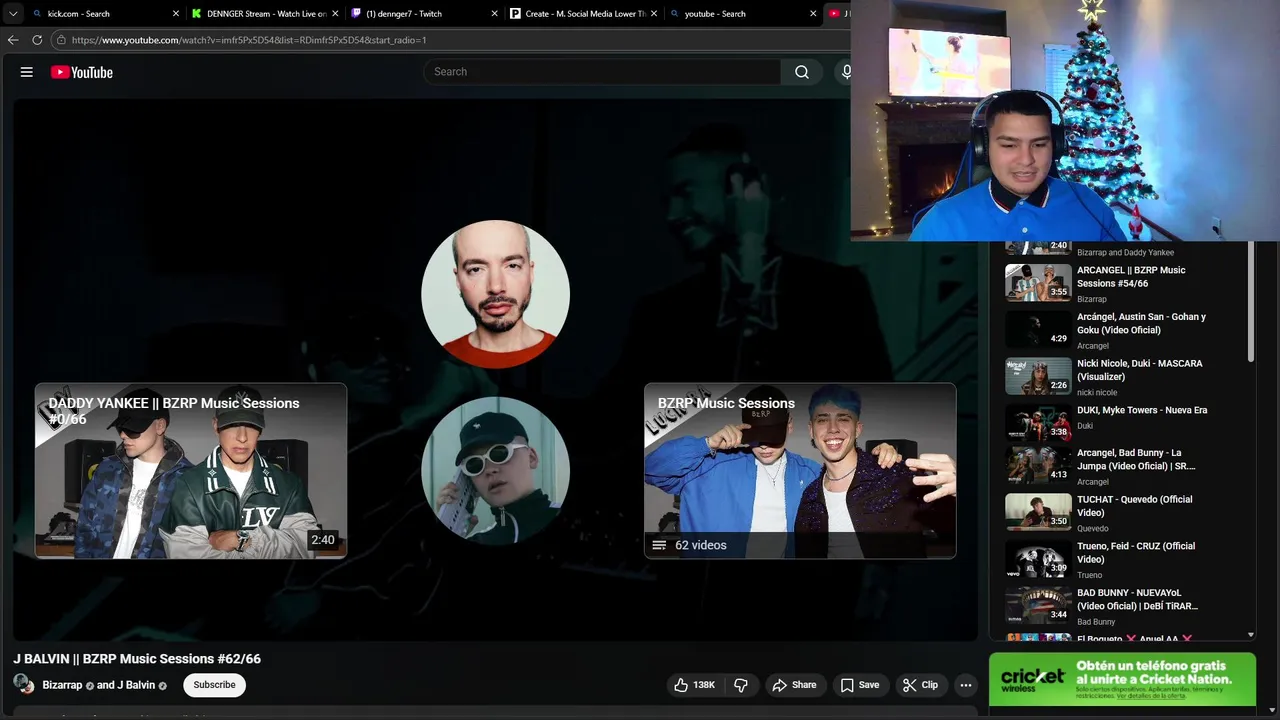Open BZRP Music Sessions playlist end card

pos(800,471)
